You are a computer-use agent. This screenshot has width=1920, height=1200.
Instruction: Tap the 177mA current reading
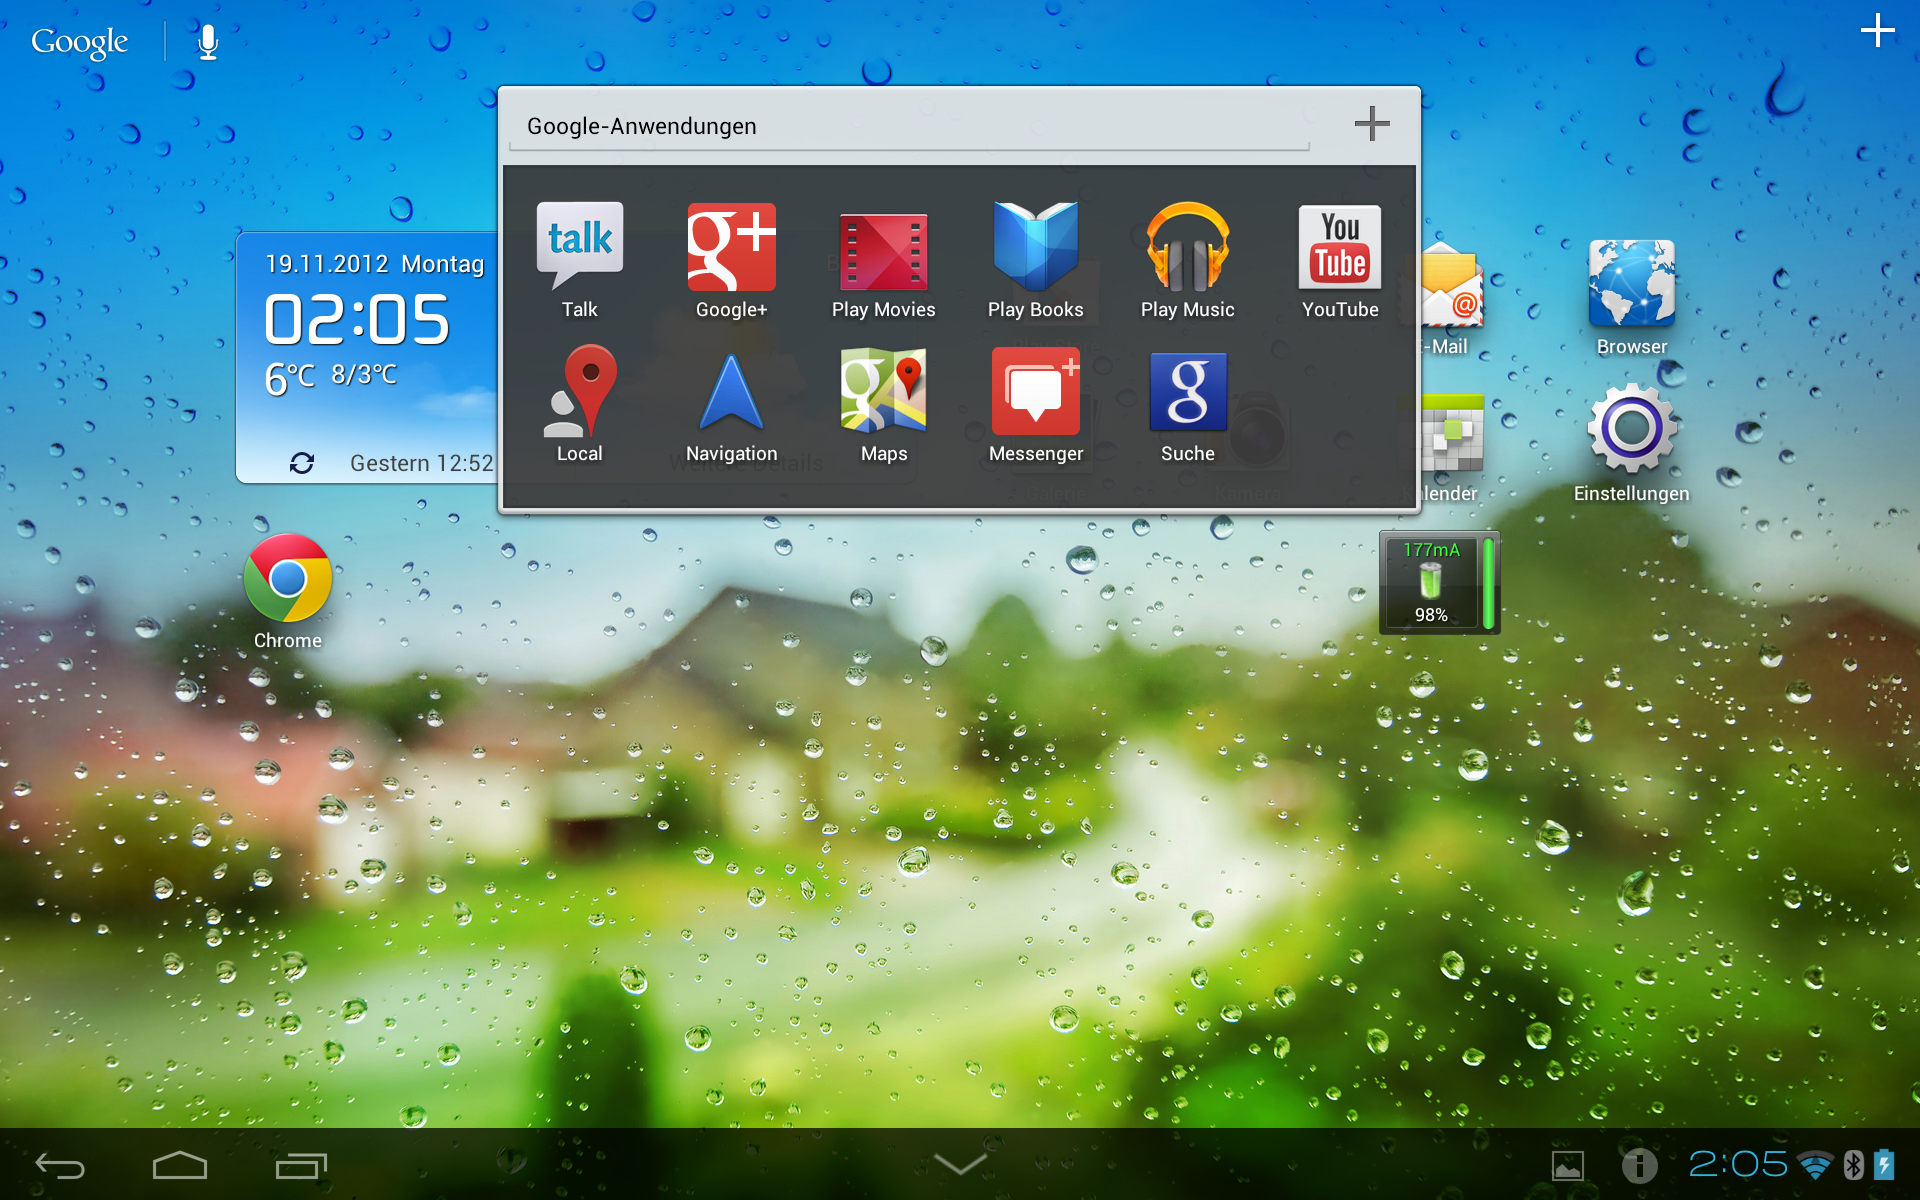1431,550
